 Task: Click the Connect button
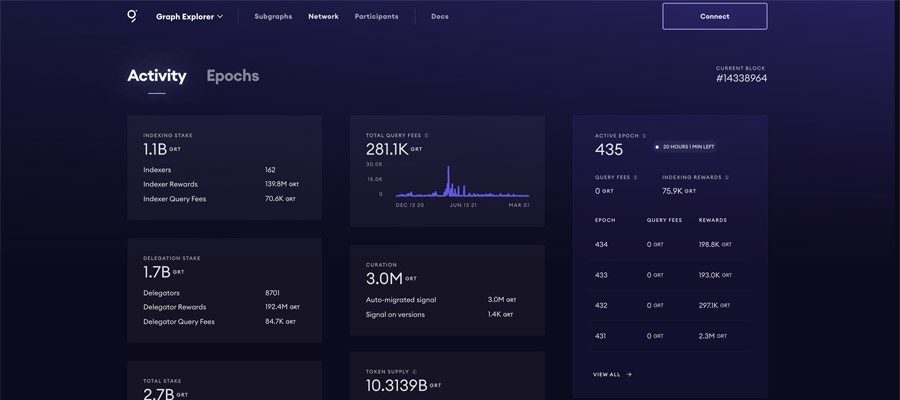(715, 16)
